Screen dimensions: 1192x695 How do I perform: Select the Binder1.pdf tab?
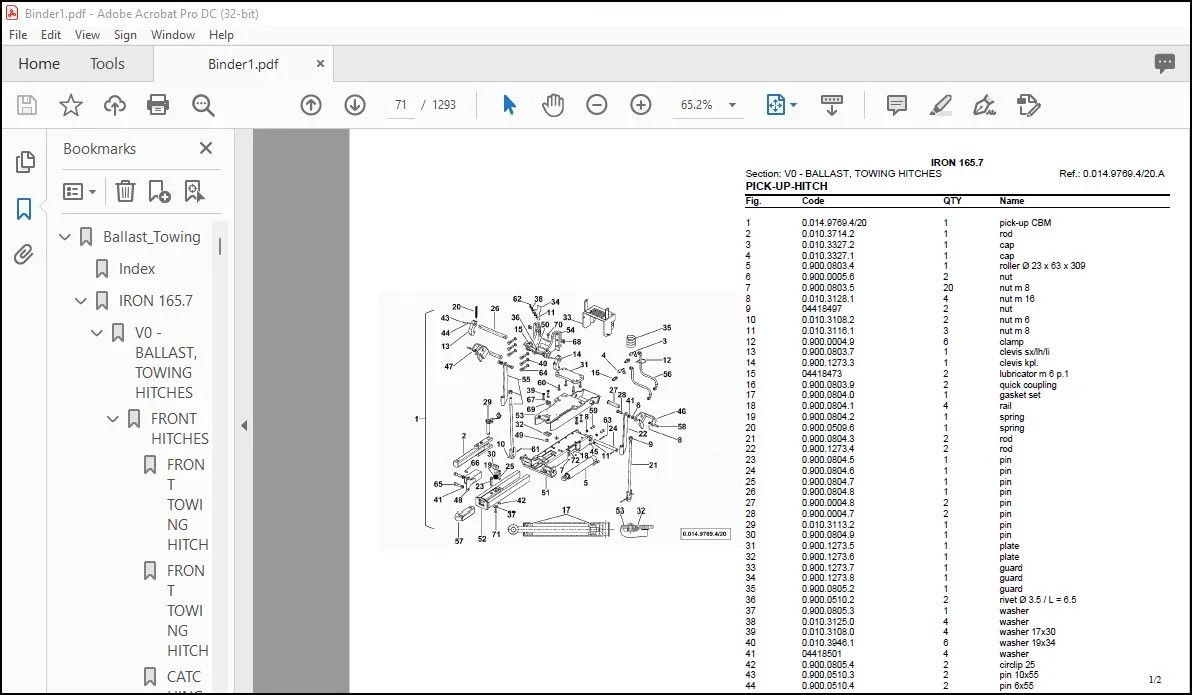243,64
